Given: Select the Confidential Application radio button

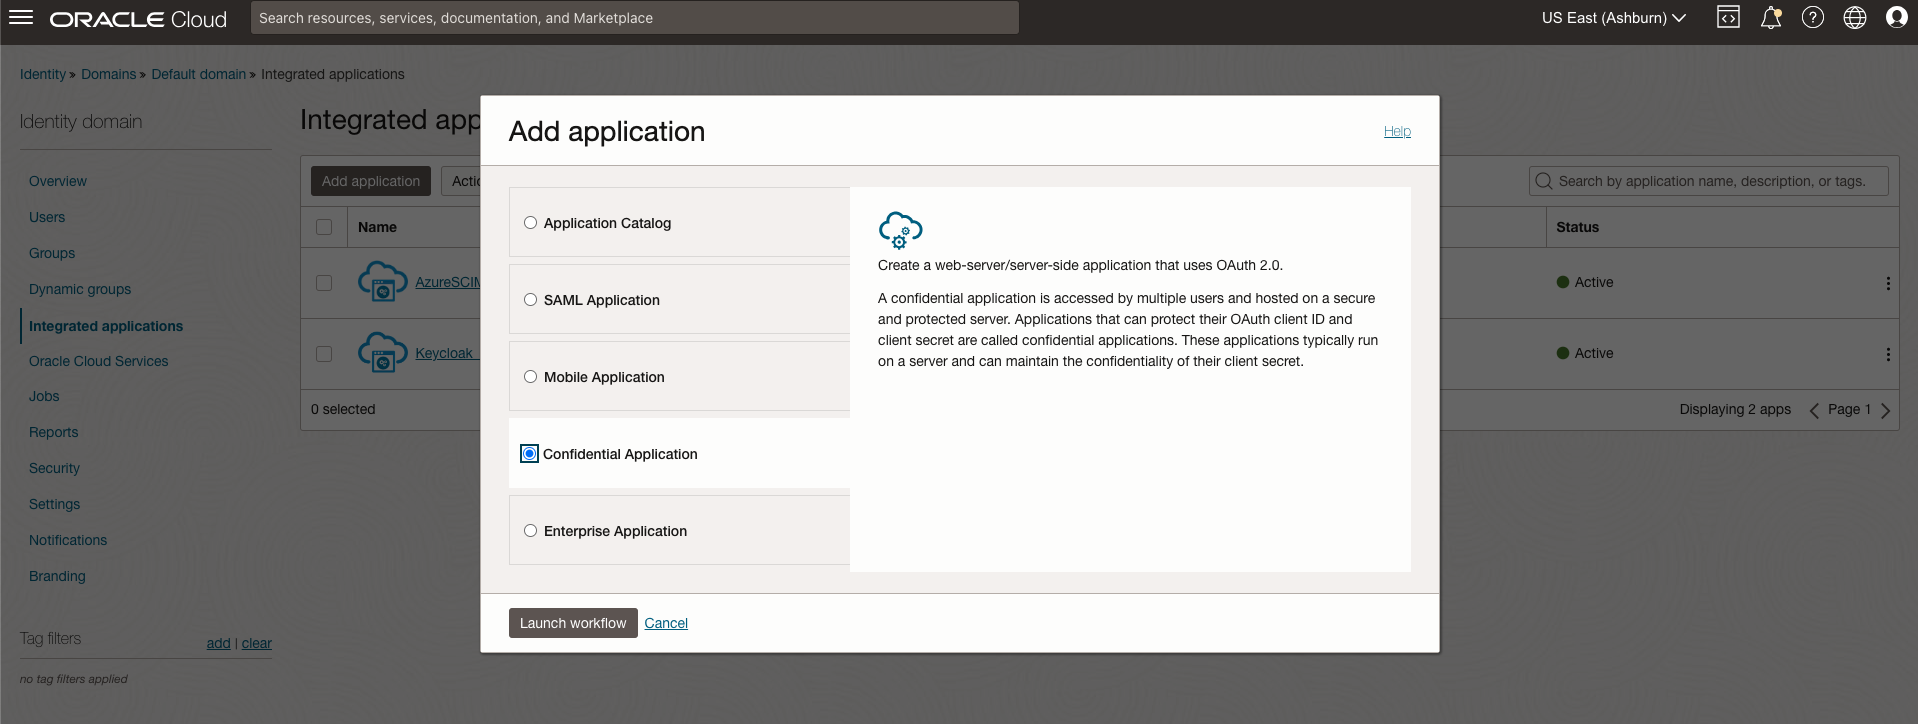Looking at the screenshot, I should pyautogui.click(x=529, y=454).
